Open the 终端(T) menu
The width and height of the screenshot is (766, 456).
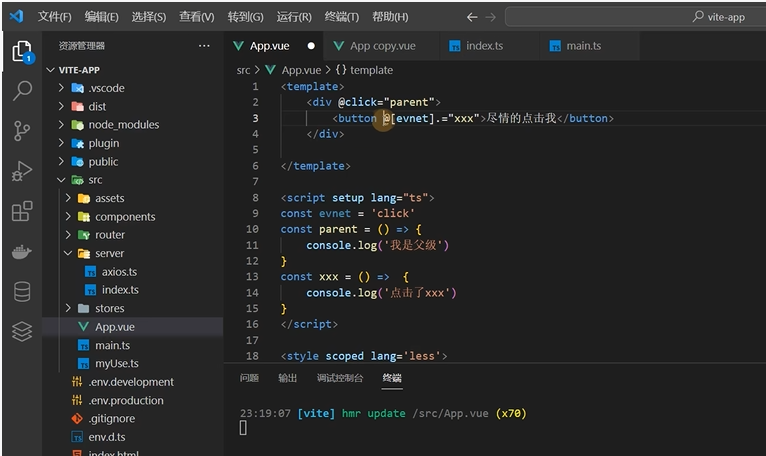[x=341, y=17]
